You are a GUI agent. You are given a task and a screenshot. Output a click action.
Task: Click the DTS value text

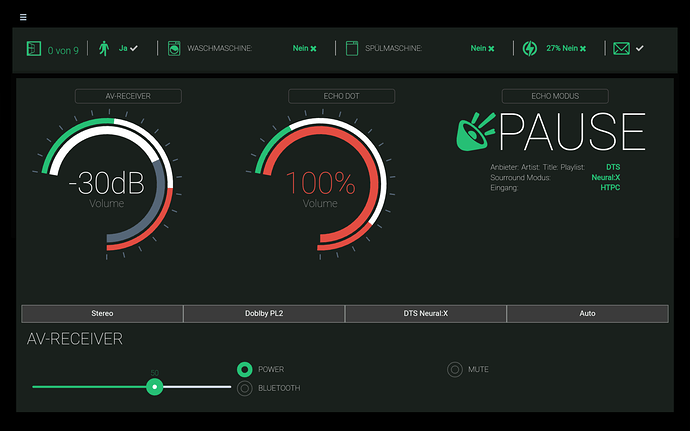613,167
